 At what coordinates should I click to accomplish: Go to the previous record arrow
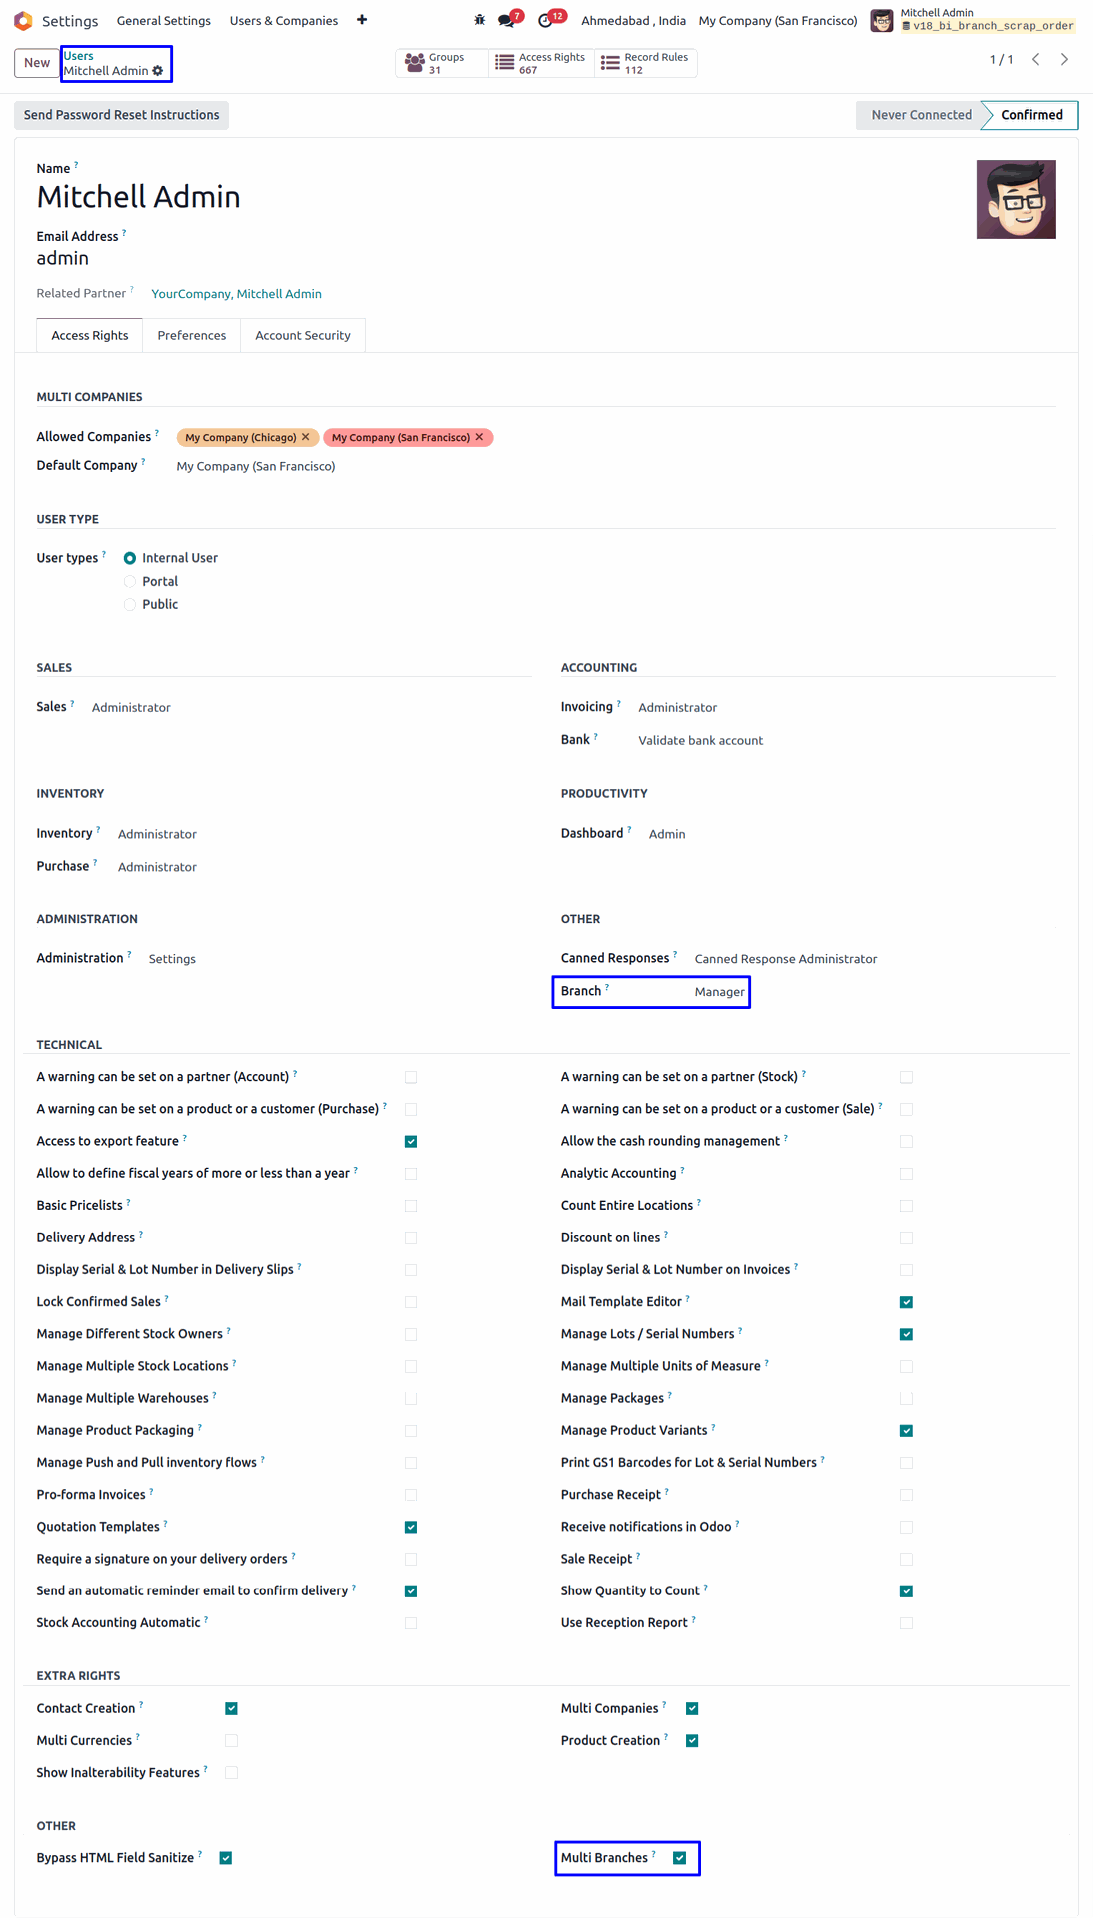(x=1036, y=60)
